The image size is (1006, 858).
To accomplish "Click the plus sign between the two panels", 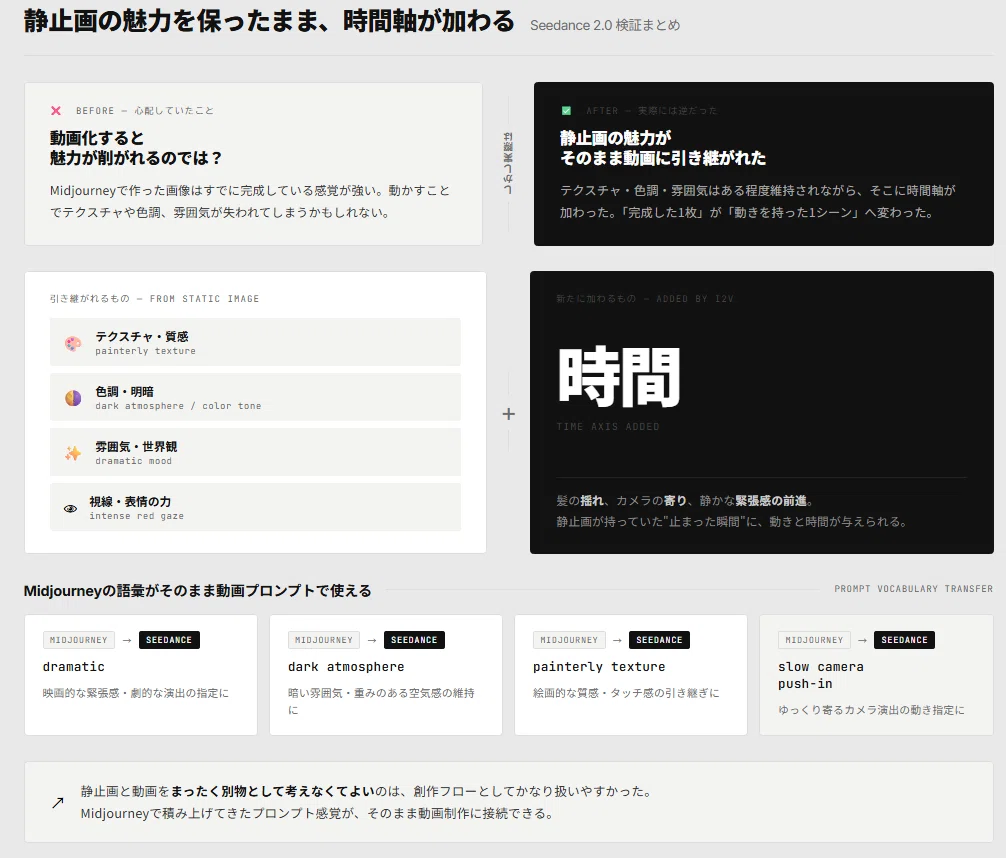I will point(508,414).
